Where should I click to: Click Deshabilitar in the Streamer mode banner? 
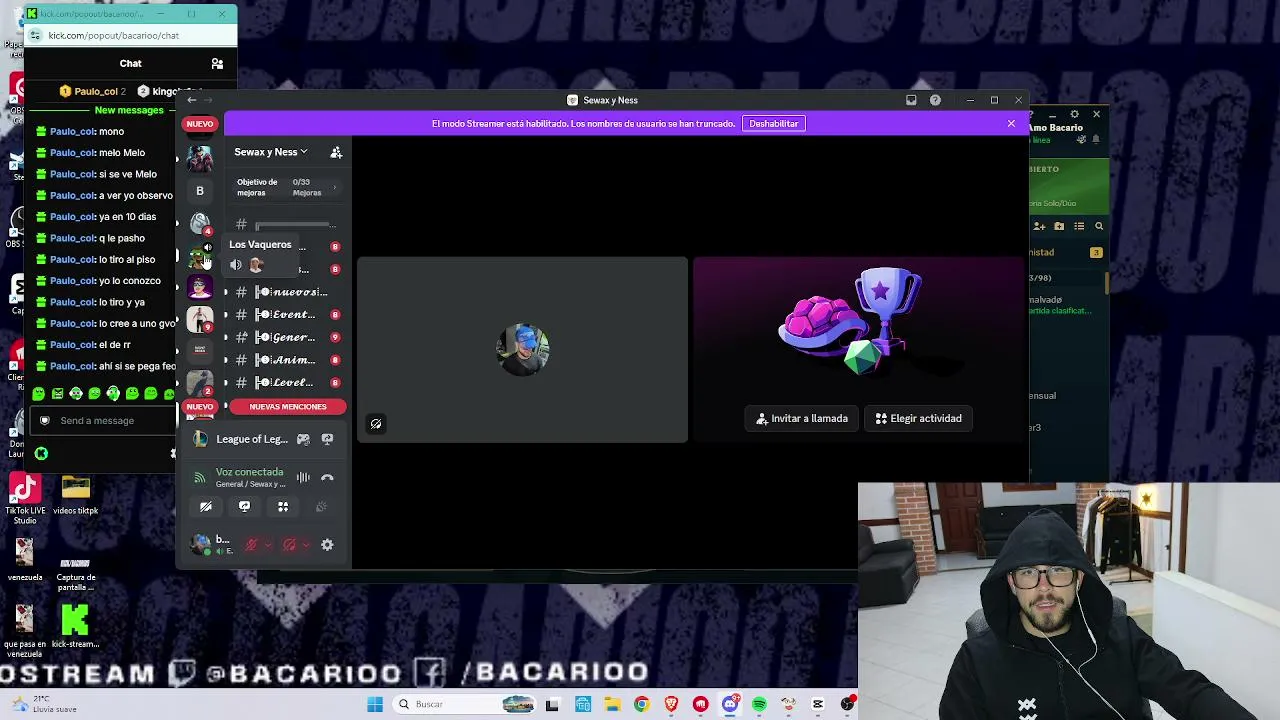point(774,124)
